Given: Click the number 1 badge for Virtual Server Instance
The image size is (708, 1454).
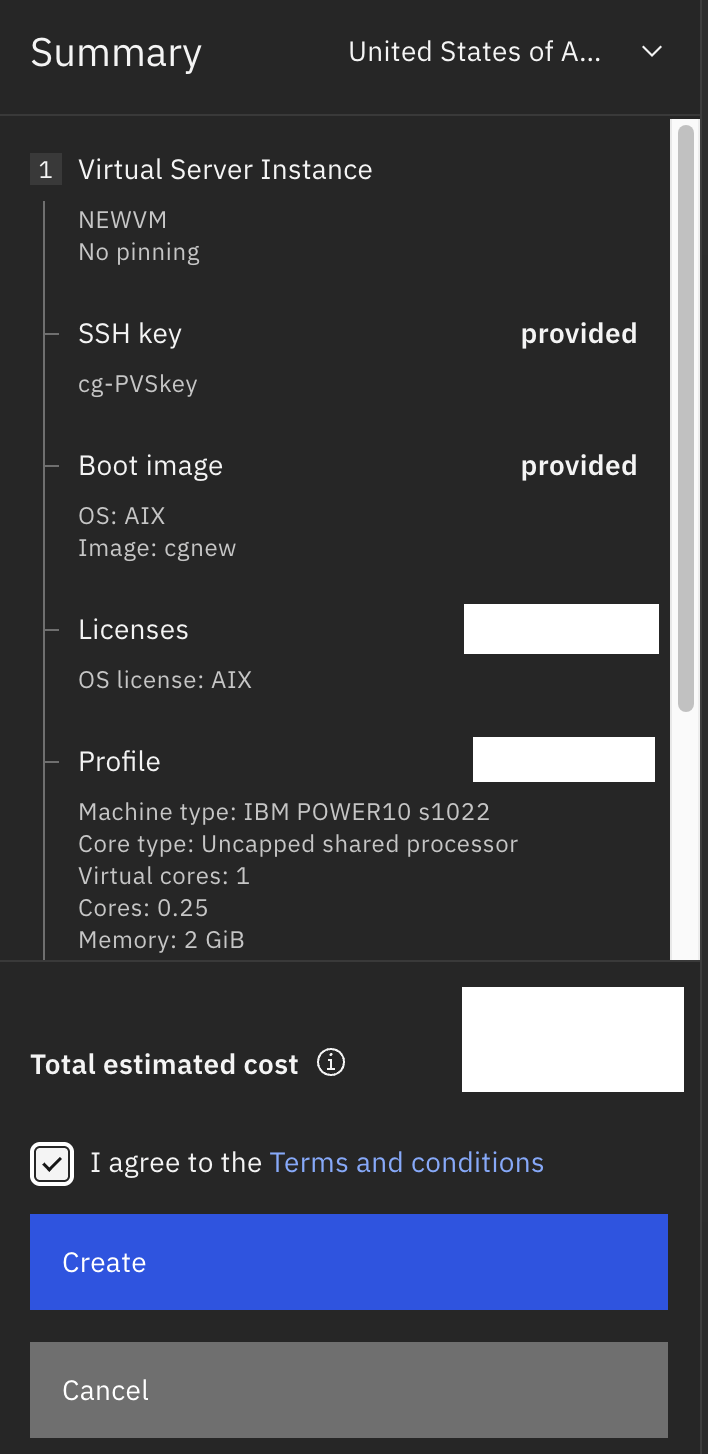Looking at the screenshot, I should (45, 170).
